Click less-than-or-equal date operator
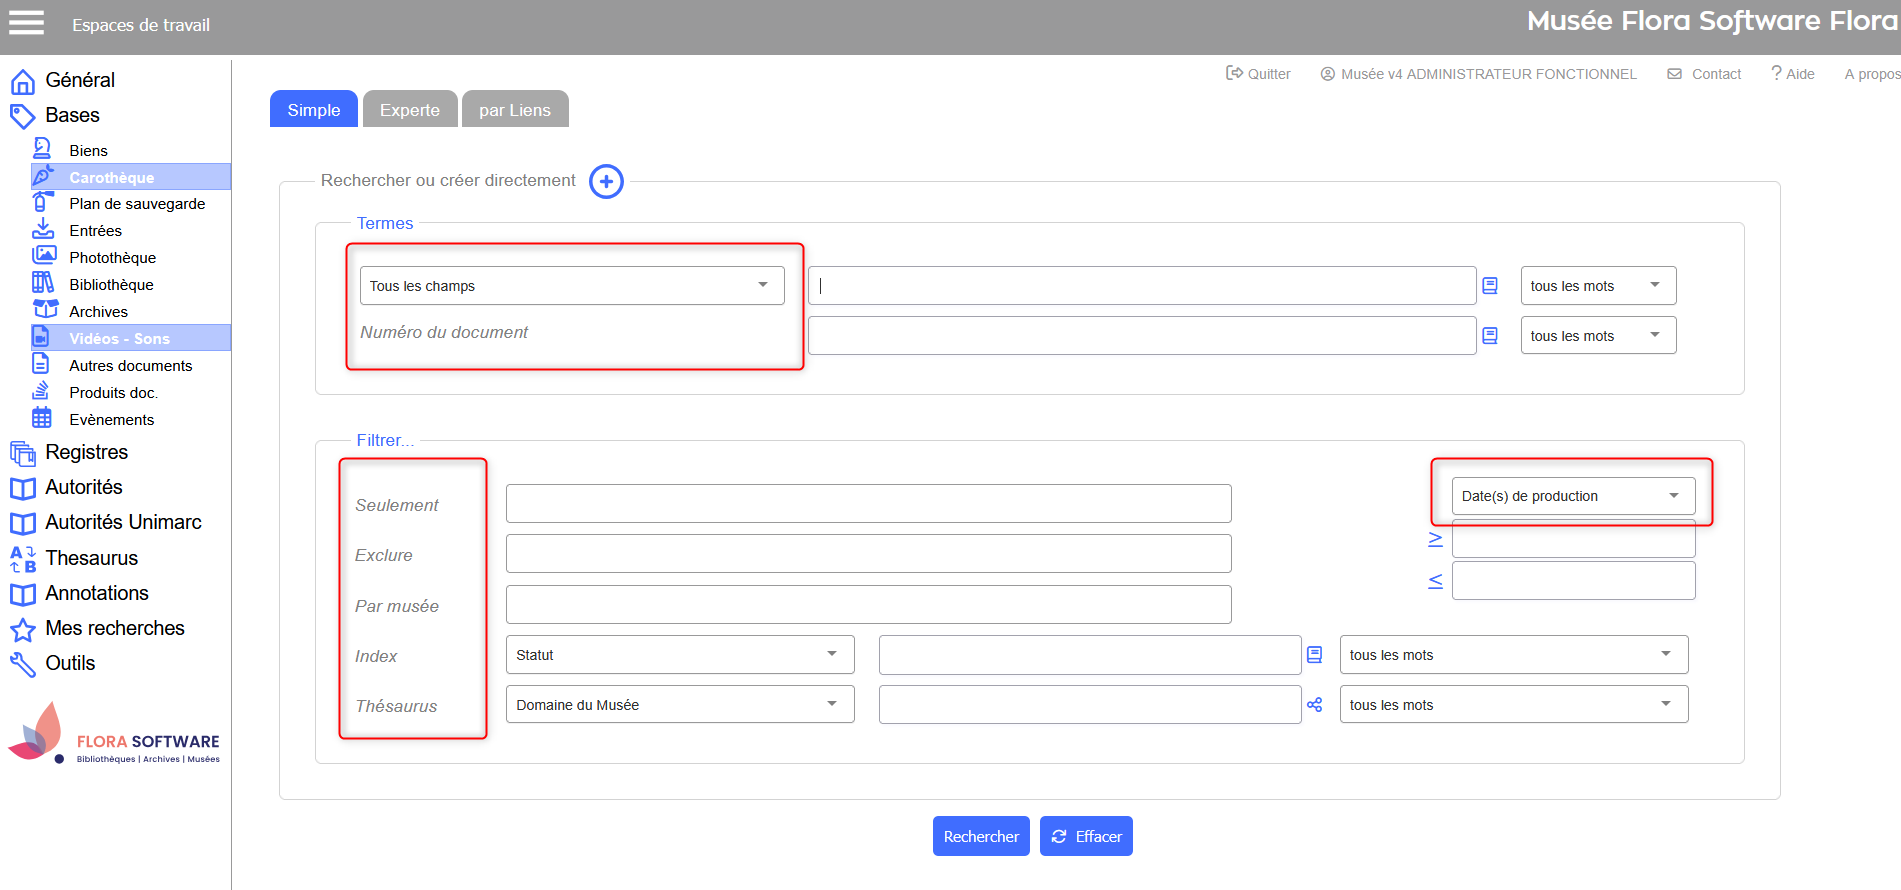 [x=1435, y=581]
